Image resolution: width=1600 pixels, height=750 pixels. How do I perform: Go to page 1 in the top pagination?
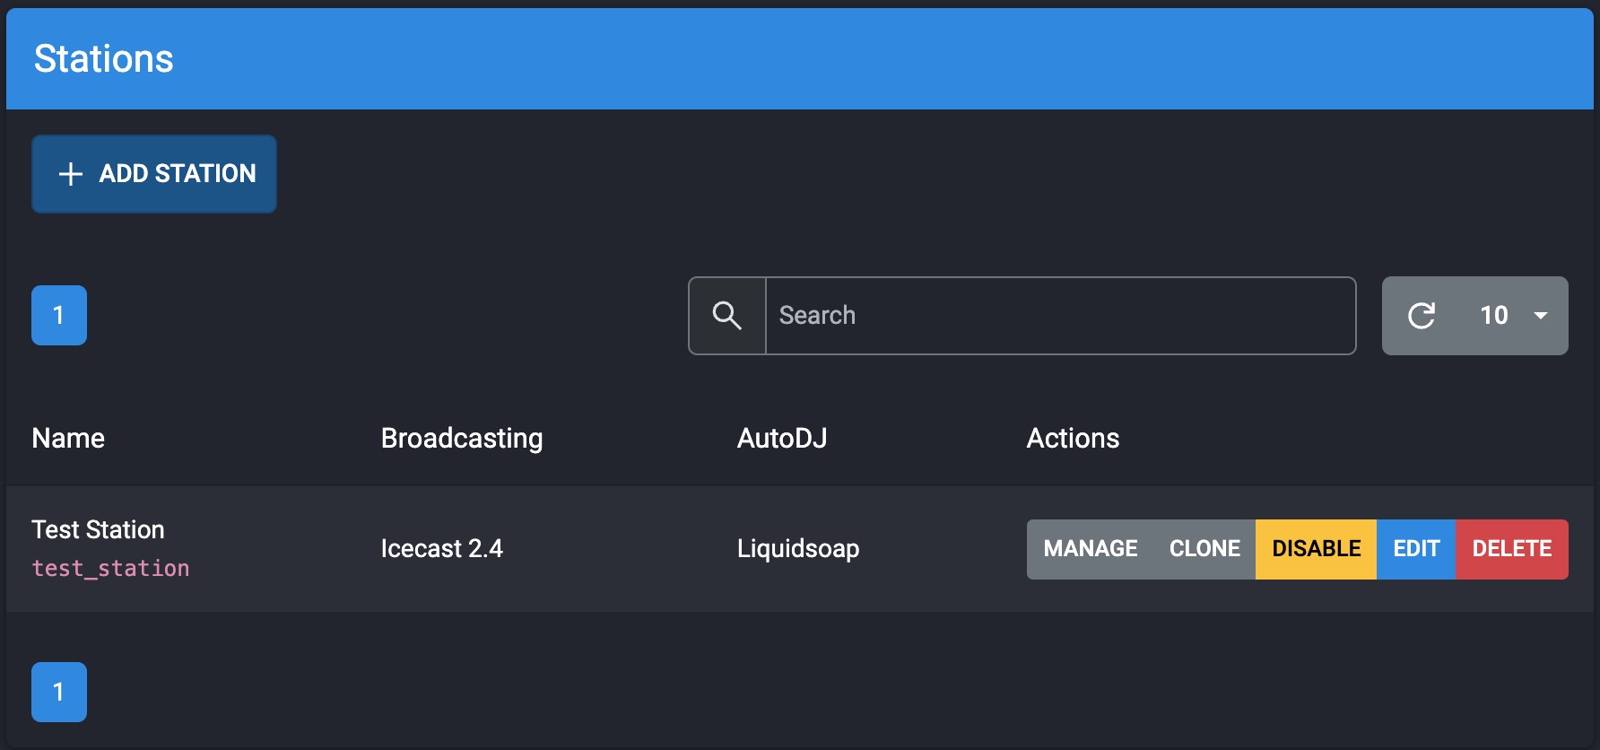(59, 315)
